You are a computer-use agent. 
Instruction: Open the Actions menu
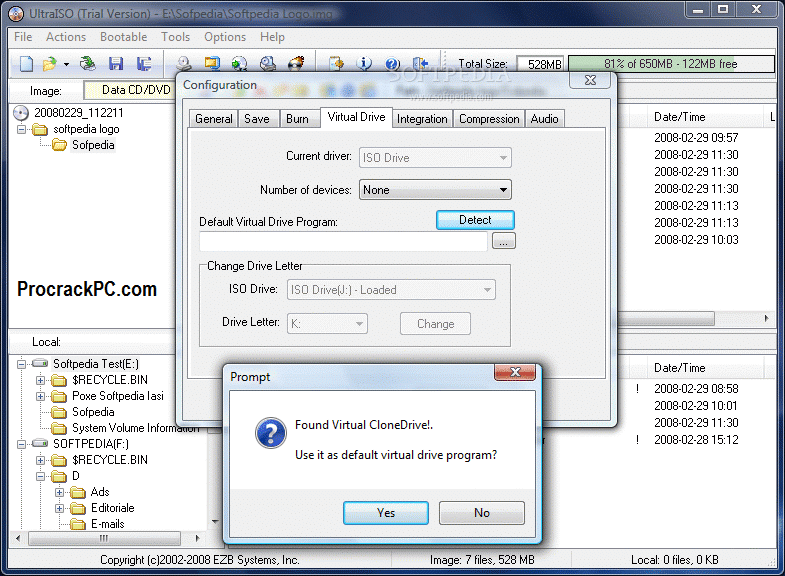click(x=66, y=37)
